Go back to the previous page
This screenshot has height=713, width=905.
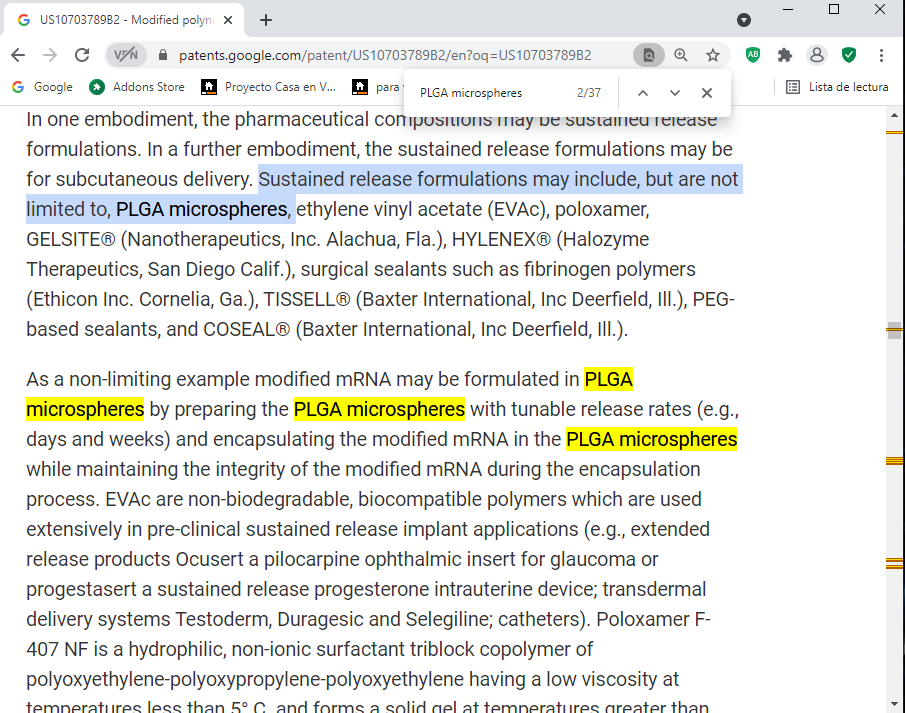(18, 55)
